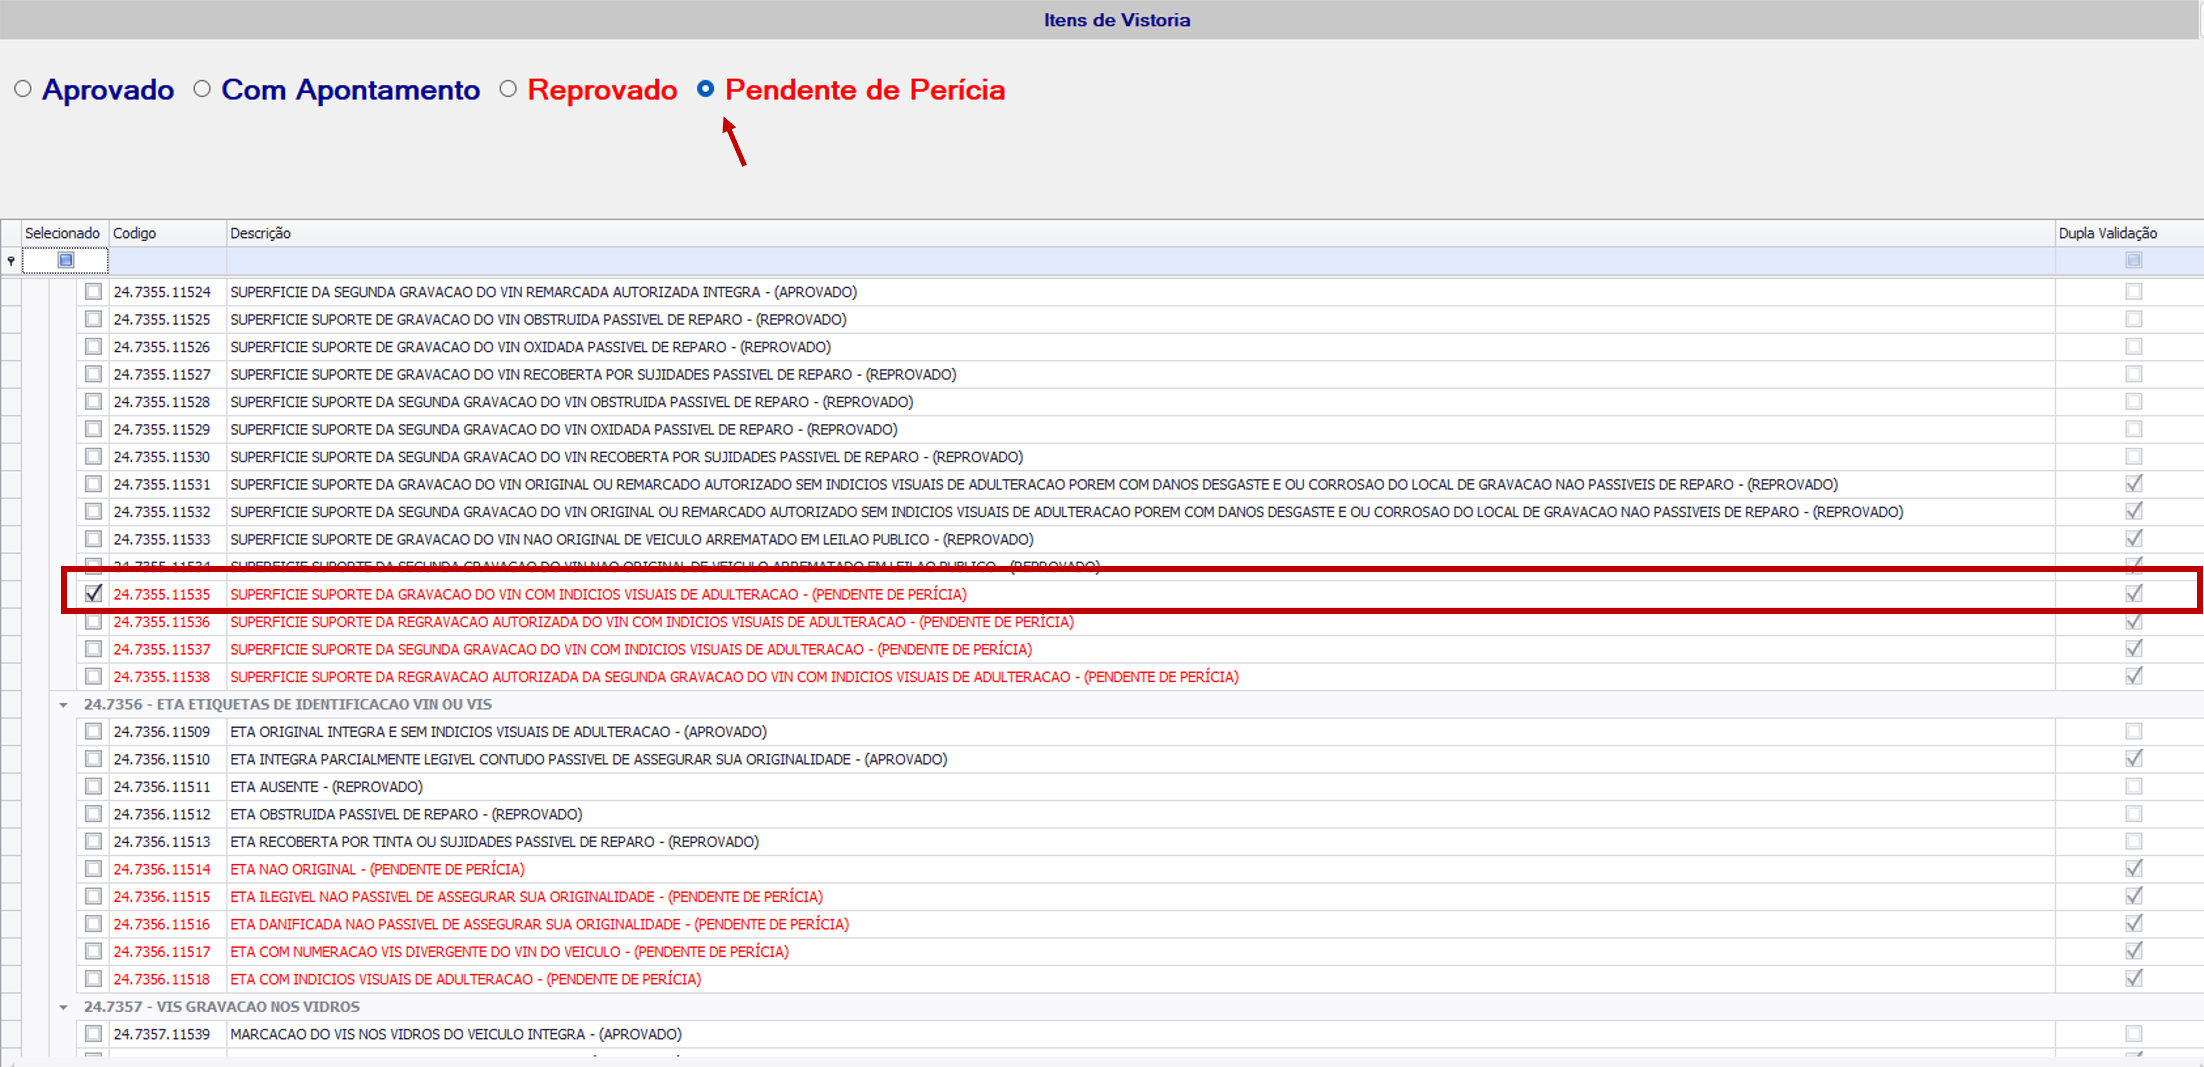Select Pendente de Perícia radio button
Screen dimensions: 2204x1067
(705, 89)
